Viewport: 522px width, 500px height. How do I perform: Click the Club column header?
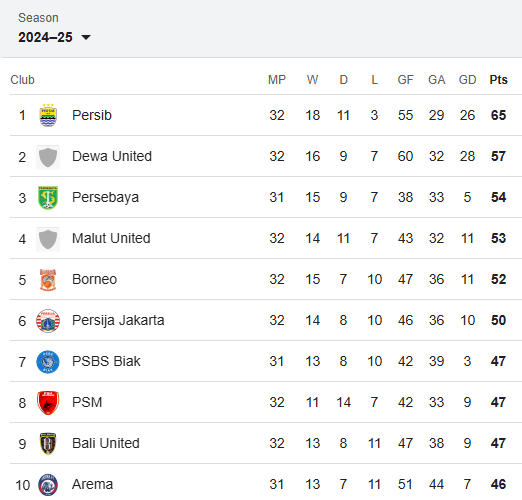[22, 80]
